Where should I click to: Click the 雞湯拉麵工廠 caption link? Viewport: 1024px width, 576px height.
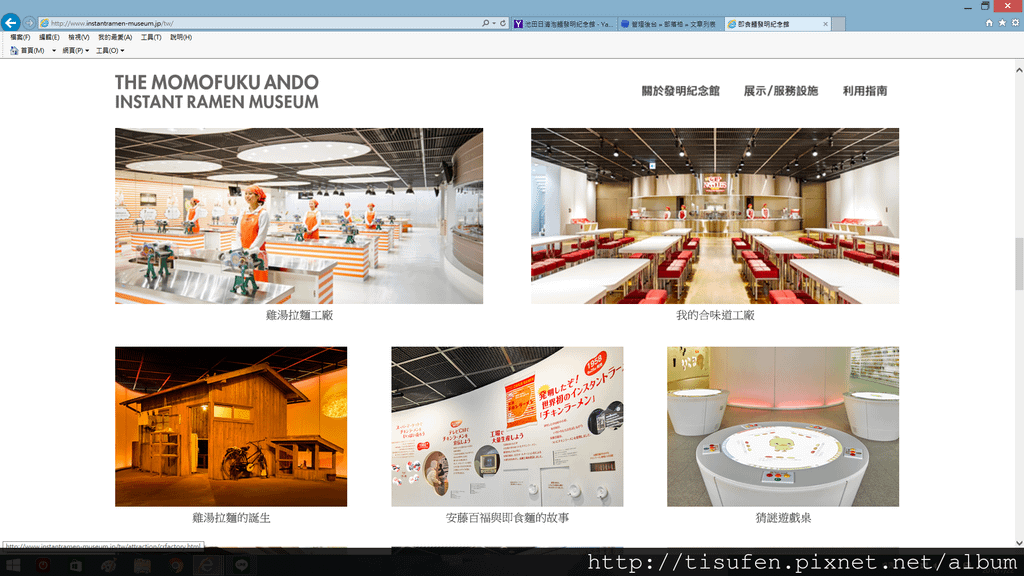[x=299, y=315]
